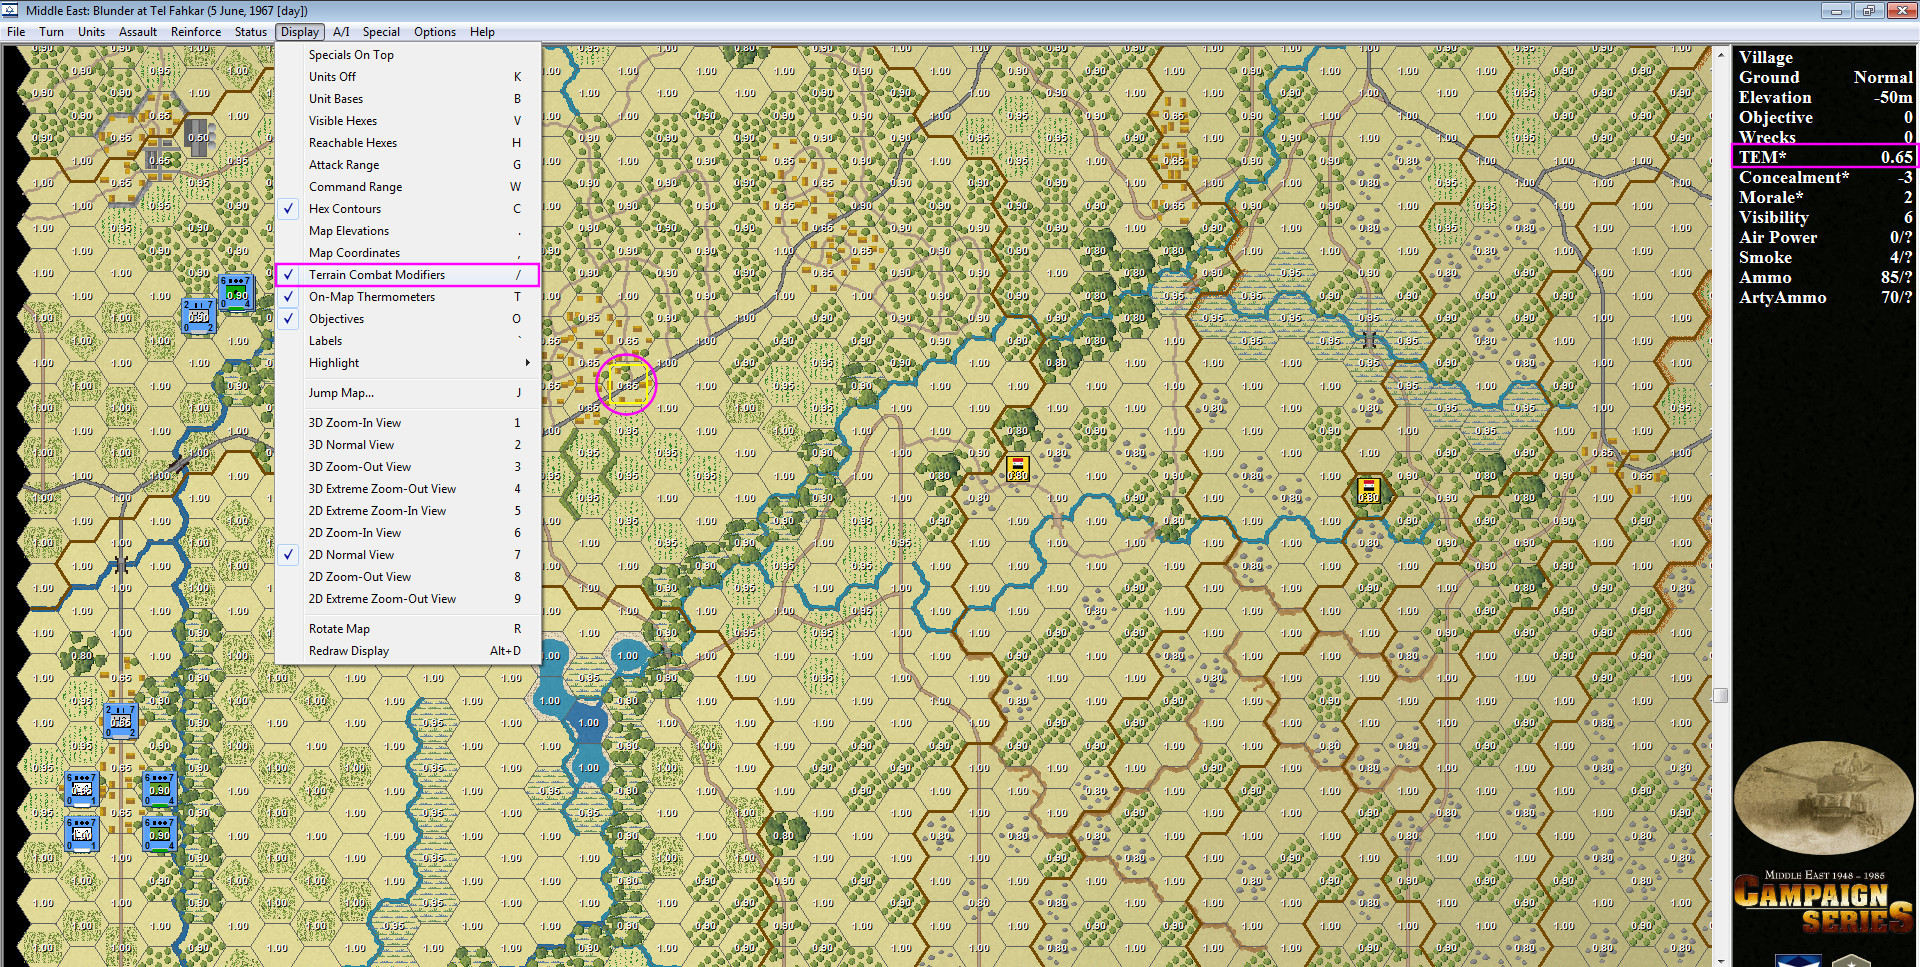Select the checked 2D Normal View
1920x967 pixels.
[408, 555]
